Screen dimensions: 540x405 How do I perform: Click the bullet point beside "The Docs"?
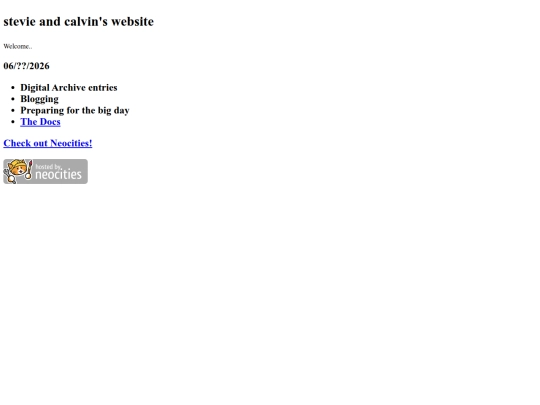point(13,122)
